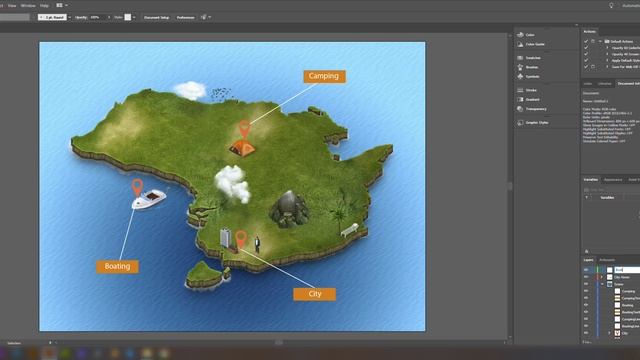
Task: Open the Window menu
Action: click(x=28, y=5)
